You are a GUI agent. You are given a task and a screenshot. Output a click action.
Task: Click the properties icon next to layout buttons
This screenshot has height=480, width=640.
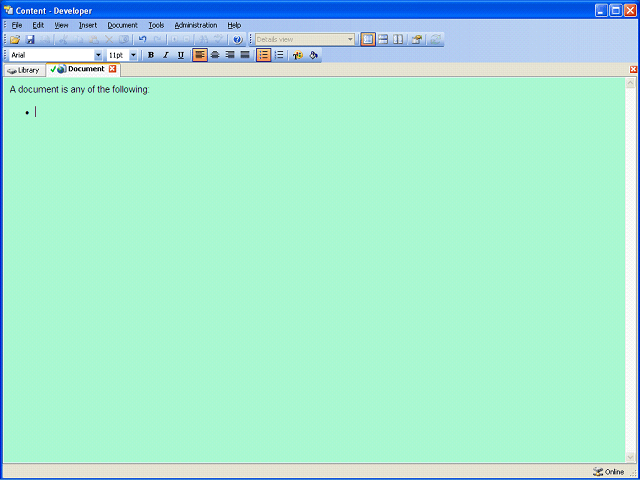pos(416,40)
